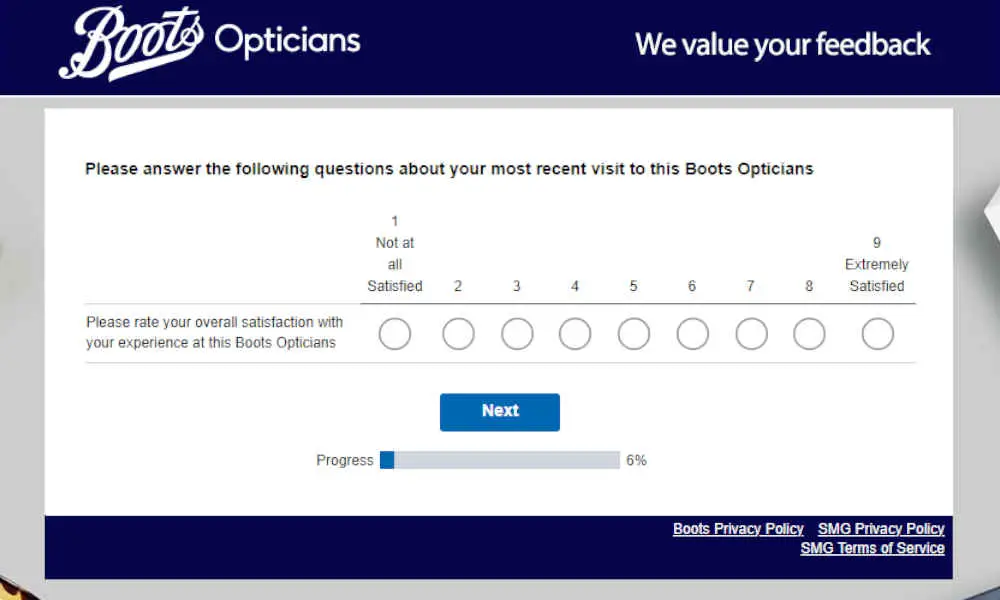Select satisfaction rating 2

click(x=459, y=334)
